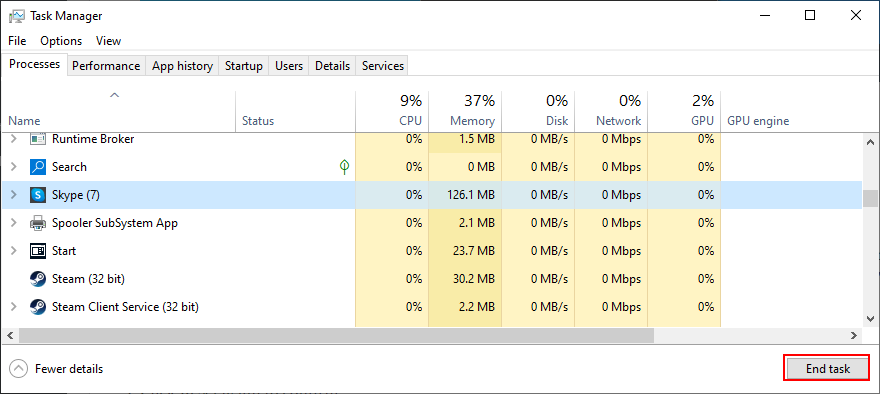Click the Steam (32 bit) icon
The height and width of the screenshot is (394, 880).
[x=38, y=279]
